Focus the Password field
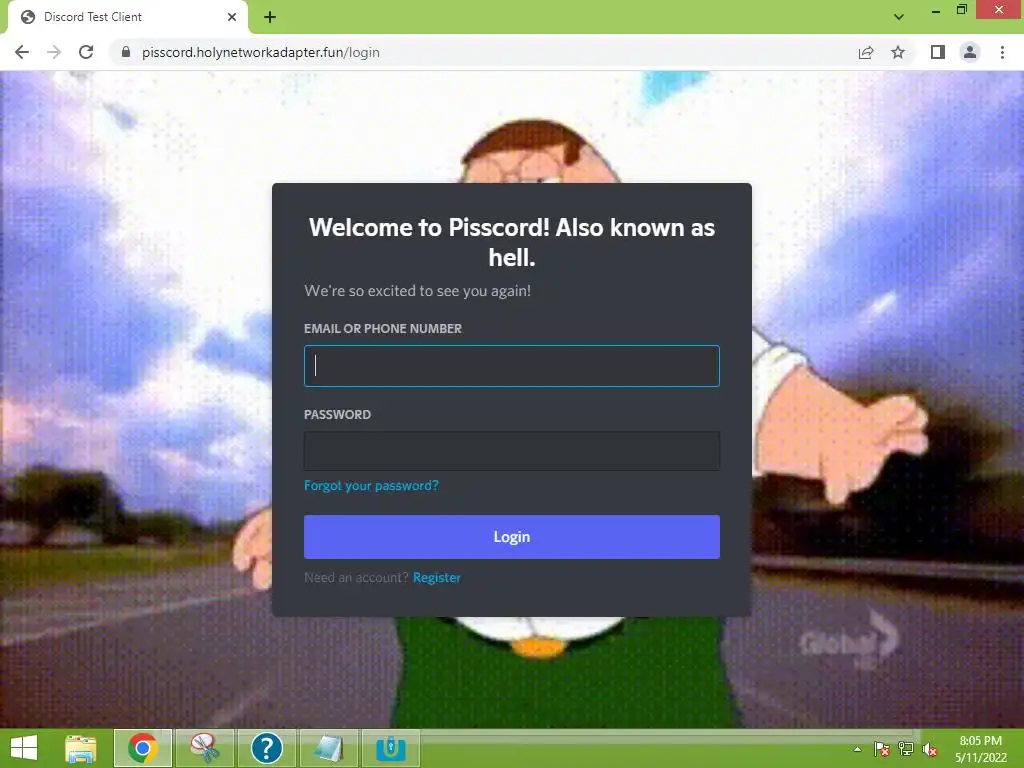The width and height of the screenshot is (1024, 768). tap(511, 451)
